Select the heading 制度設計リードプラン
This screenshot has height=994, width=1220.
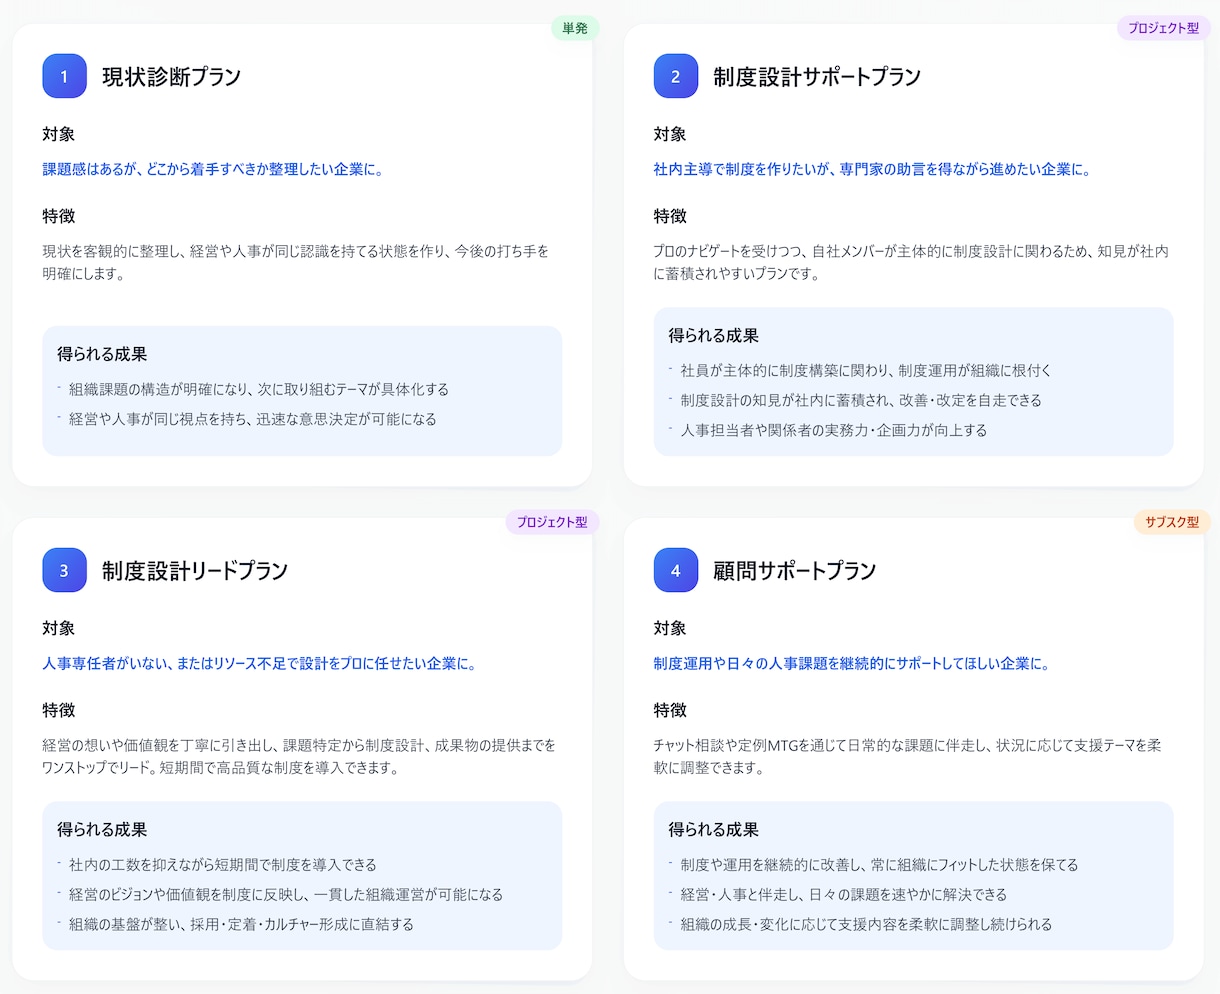point(195,571)
